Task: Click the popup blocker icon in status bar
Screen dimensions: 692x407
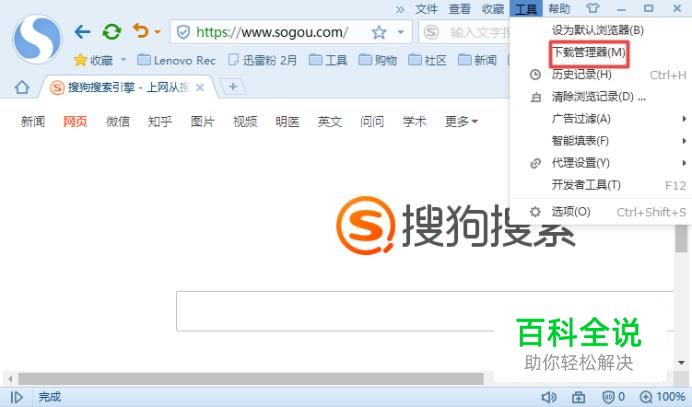Action: pos(579,397)
